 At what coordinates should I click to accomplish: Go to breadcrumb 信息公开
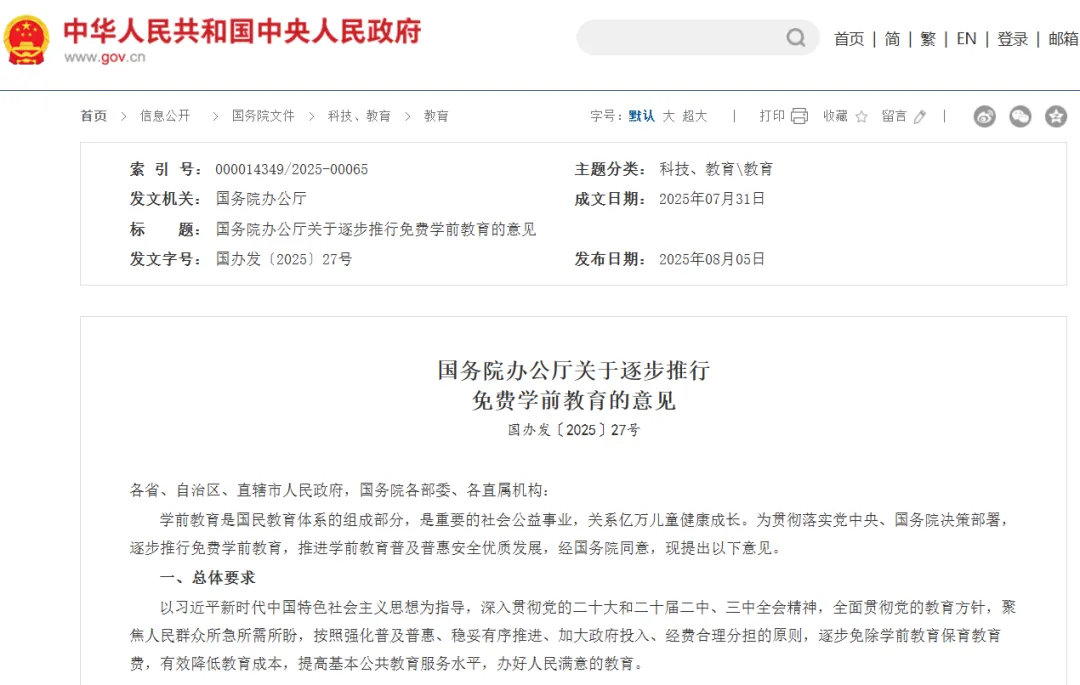coord(165,116)
